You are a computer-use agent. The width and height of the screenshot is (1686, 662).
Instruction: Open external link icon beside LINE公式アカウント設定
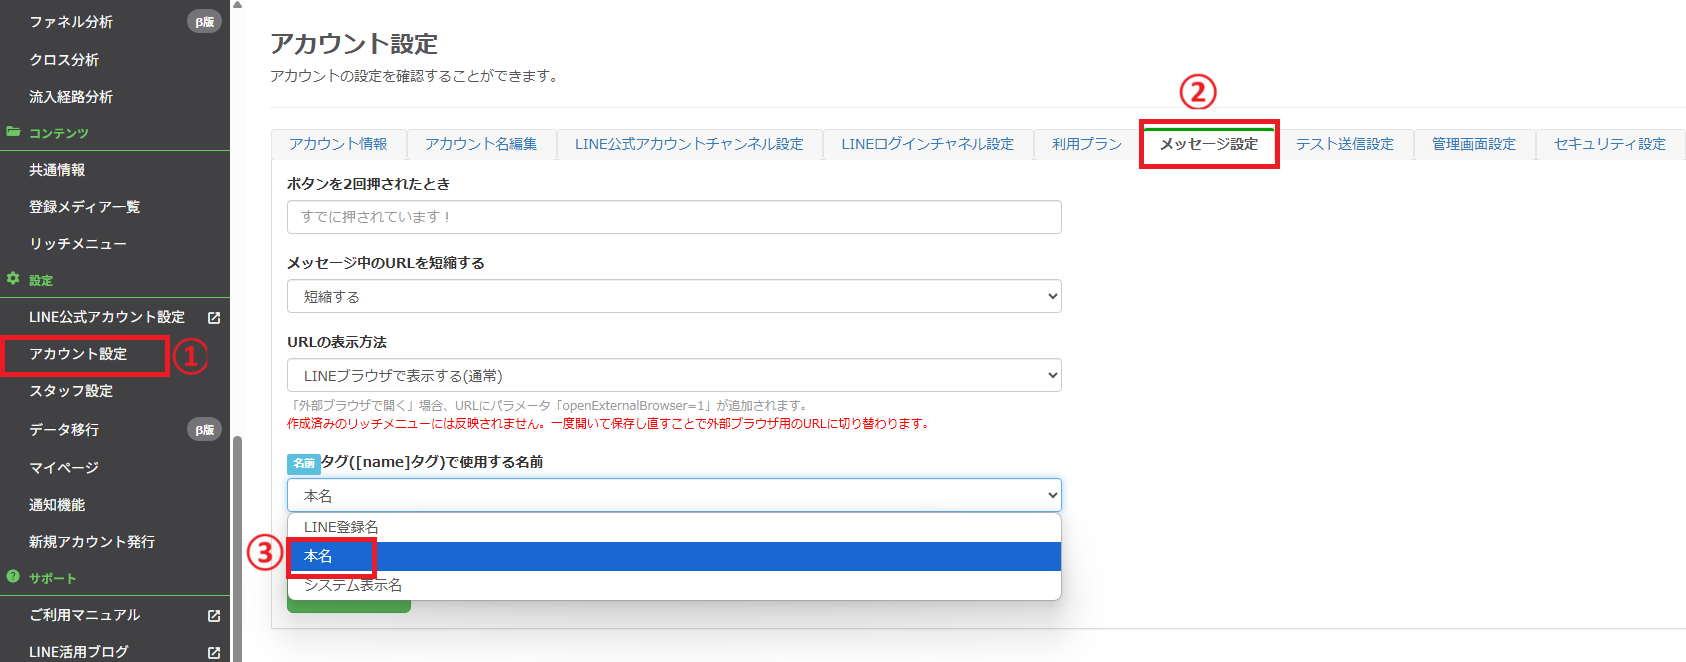pos(213,318)
